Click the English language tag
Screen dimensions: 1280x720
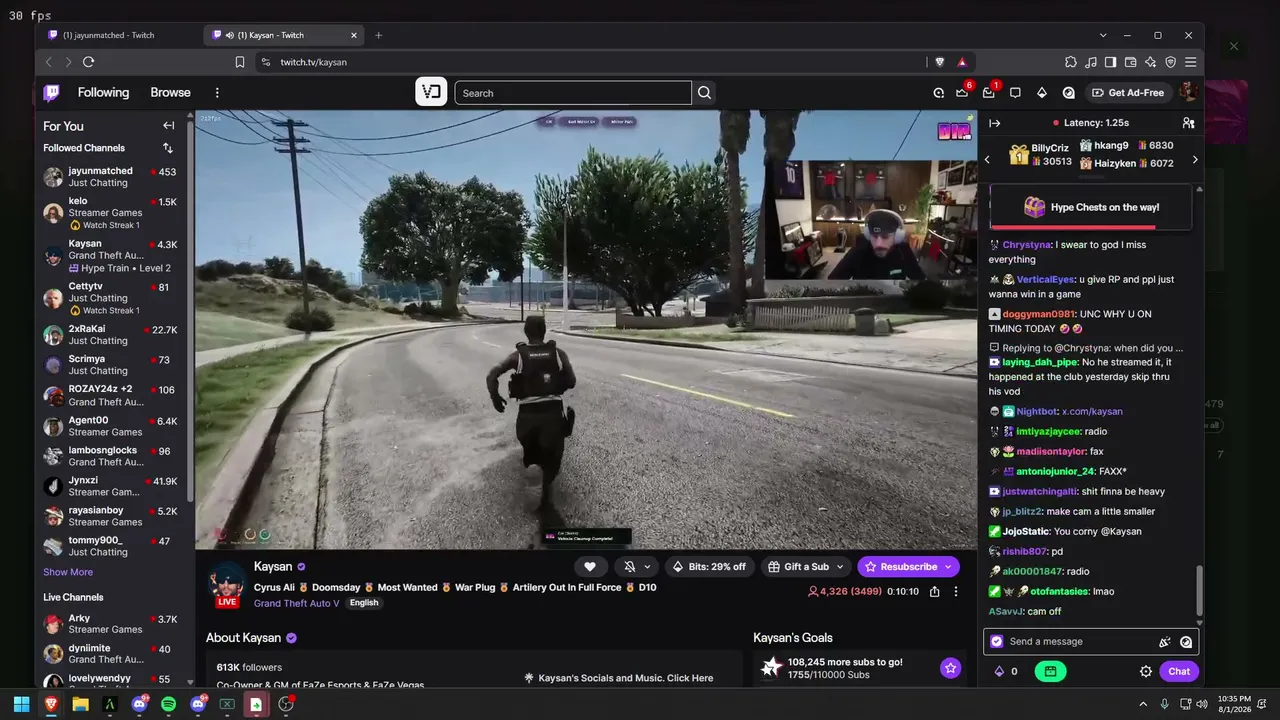coord(364,603)
